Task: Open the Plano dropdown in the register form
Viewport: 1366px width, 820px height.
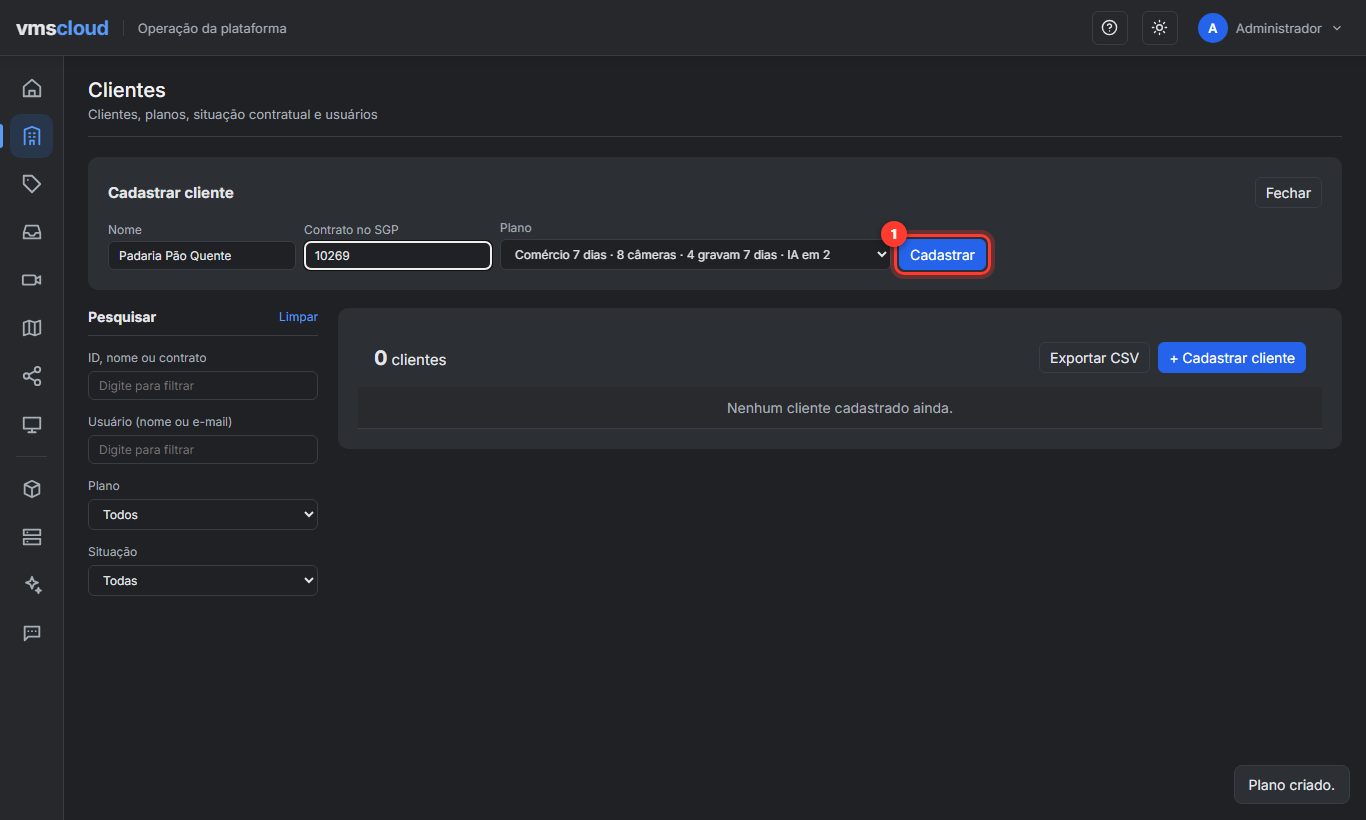Action: tap(695, 255)
